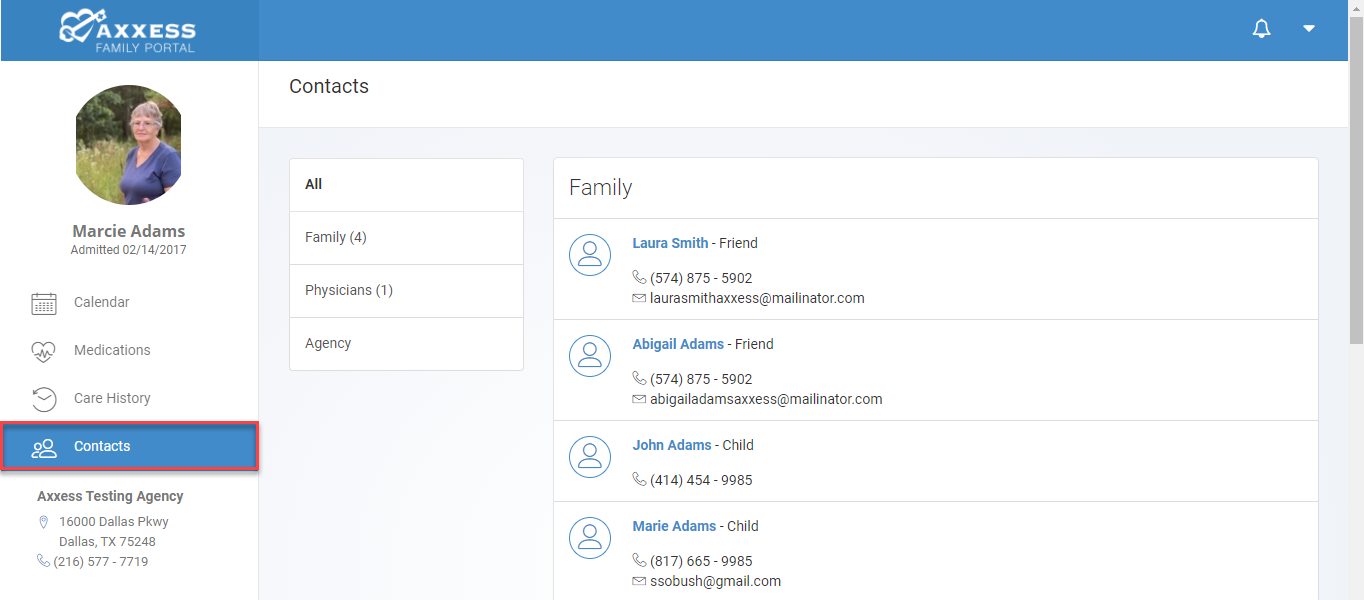Image resolution: width=1364 pixels, height=600 pixels.
Task: Click the Care History clock icon
Action: coord(44,399)
